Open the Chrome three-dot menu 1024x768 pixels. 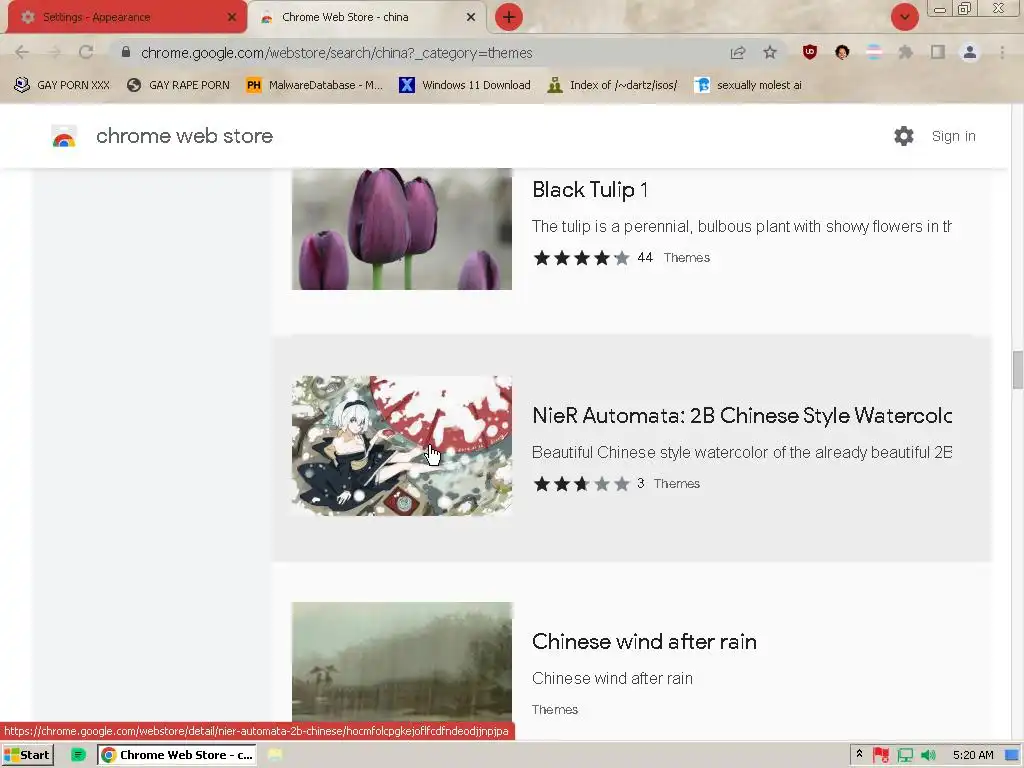point(1002,52)
